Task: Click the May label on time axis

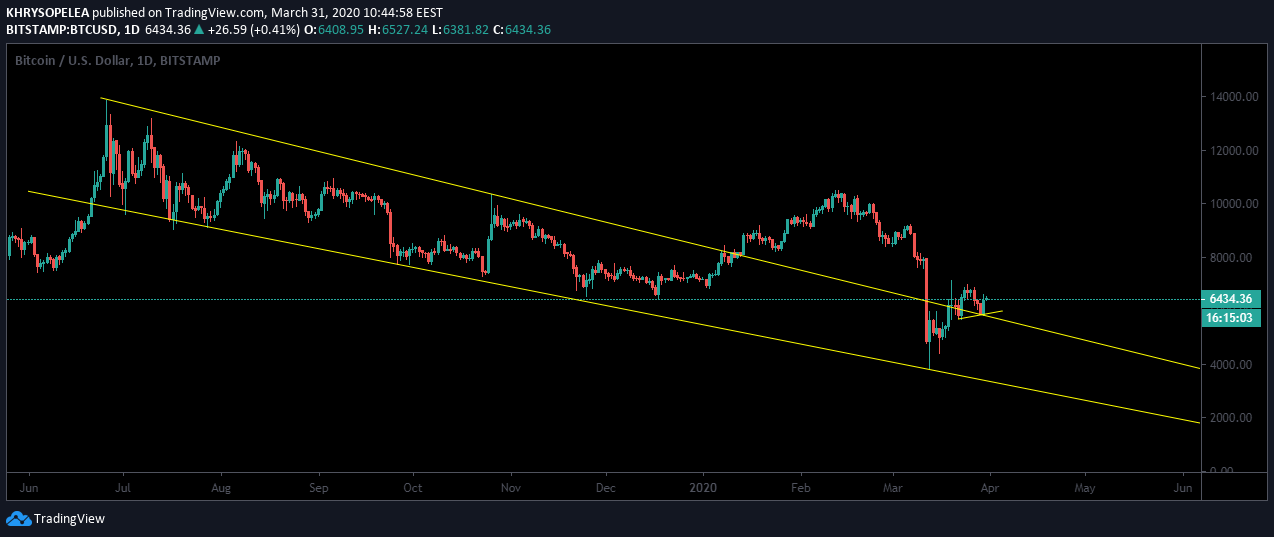Action: pos(1084,489)
